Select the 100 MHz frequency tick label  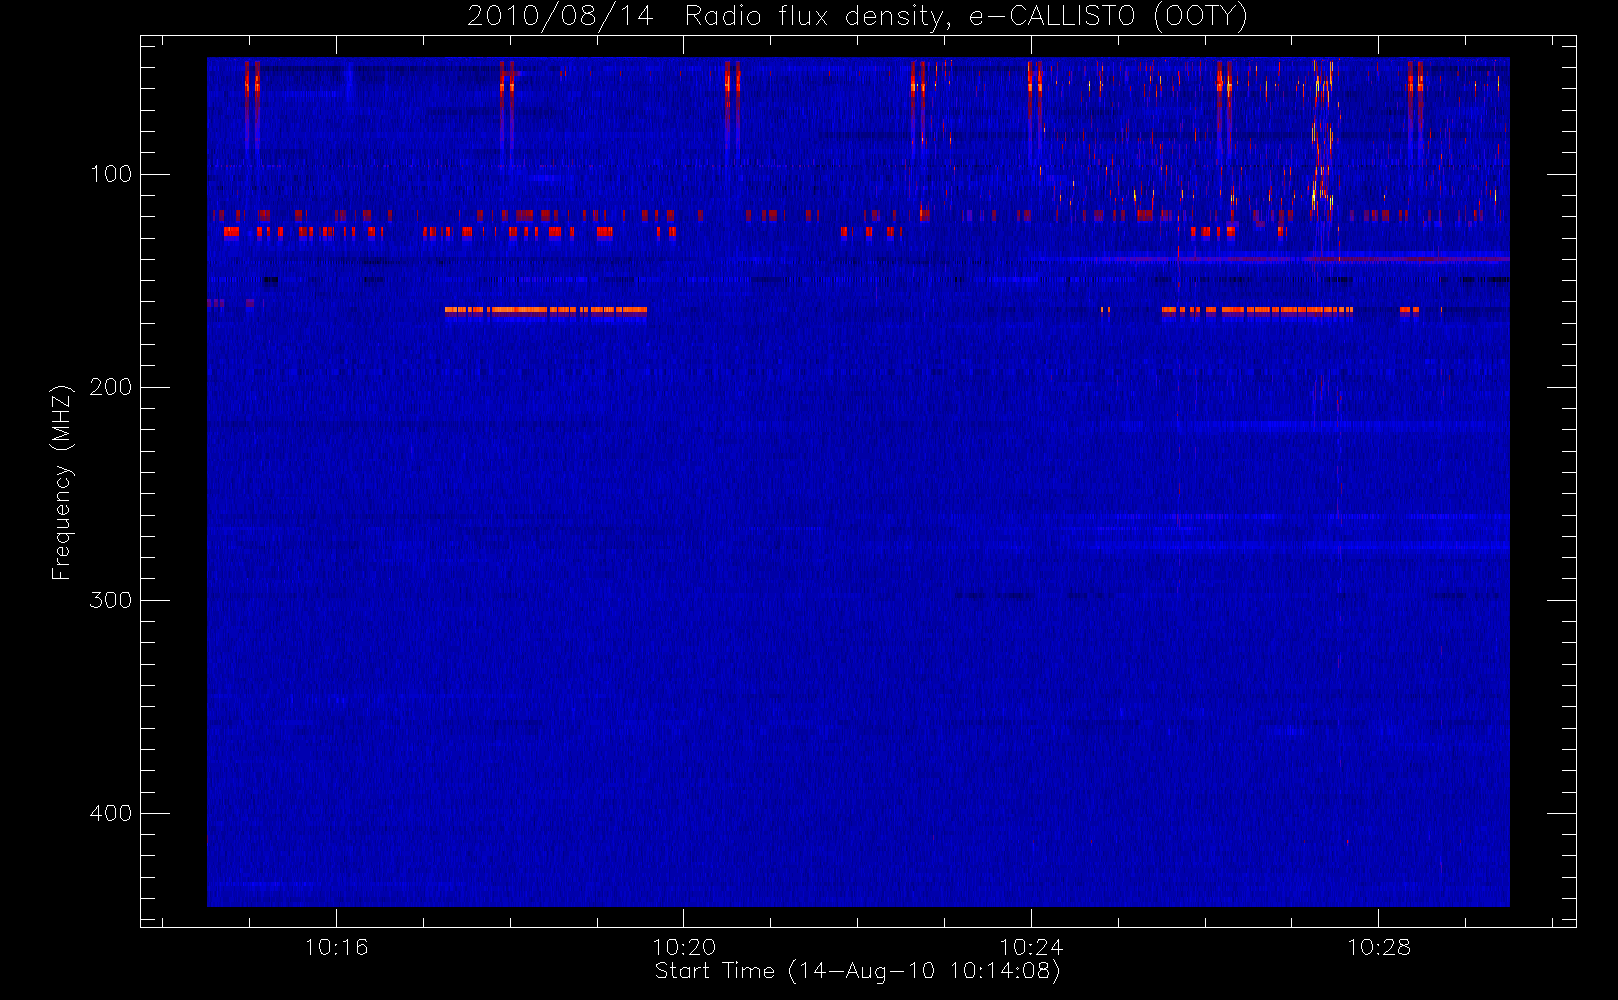click(x=110, y=174)
